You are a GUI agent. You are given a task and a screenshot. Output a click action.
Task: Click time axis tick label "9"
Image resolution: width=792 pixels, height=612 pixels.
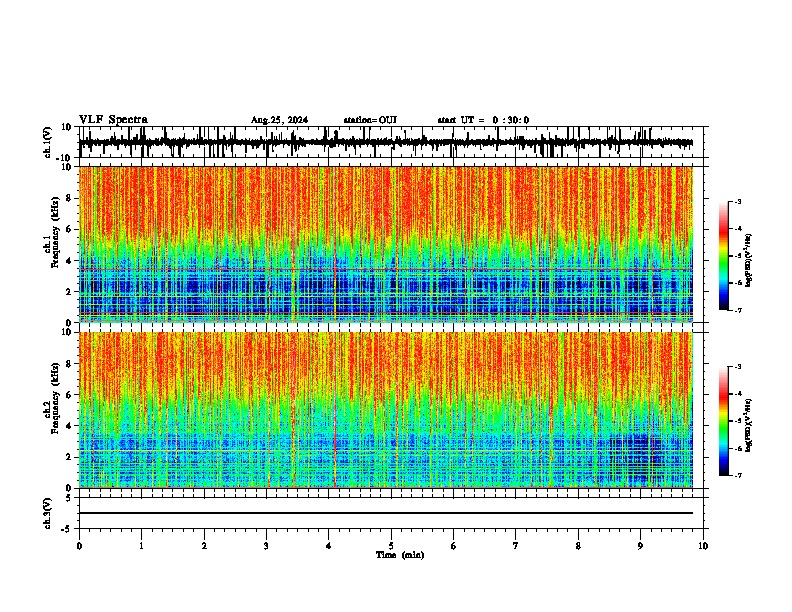point(640,546)
